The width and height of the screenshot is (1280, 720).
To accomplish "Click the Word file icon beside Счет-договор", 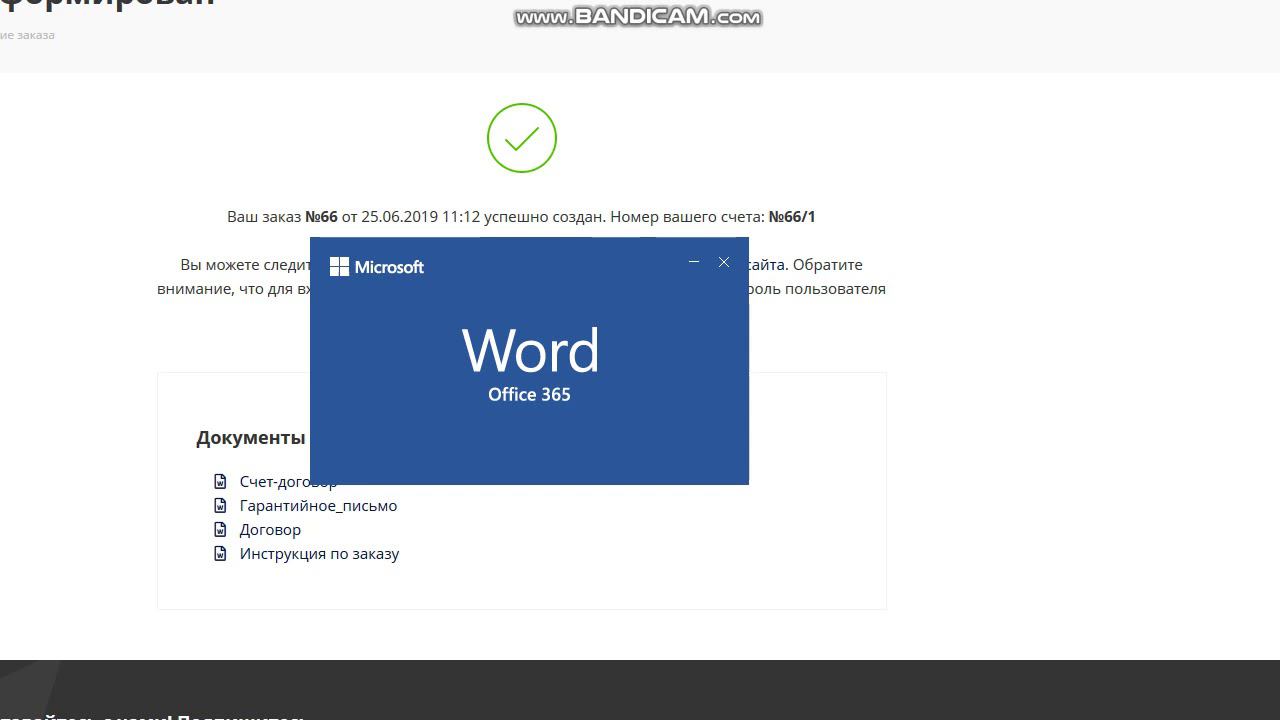I will [220, 482].
